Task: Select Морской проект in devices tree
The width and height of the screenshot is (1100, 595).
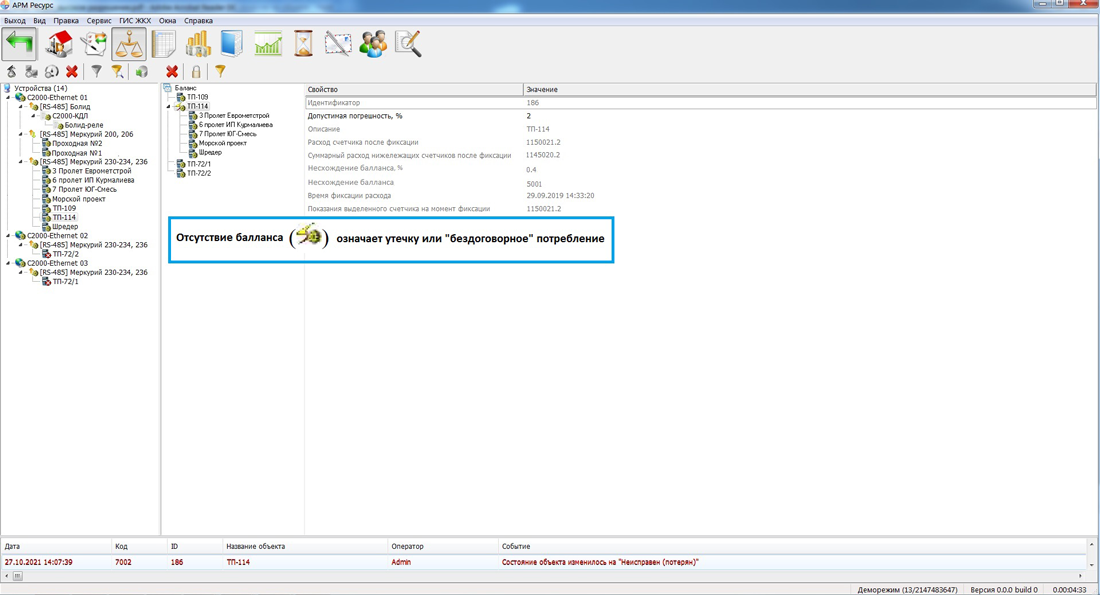Action: coord(78,199)
